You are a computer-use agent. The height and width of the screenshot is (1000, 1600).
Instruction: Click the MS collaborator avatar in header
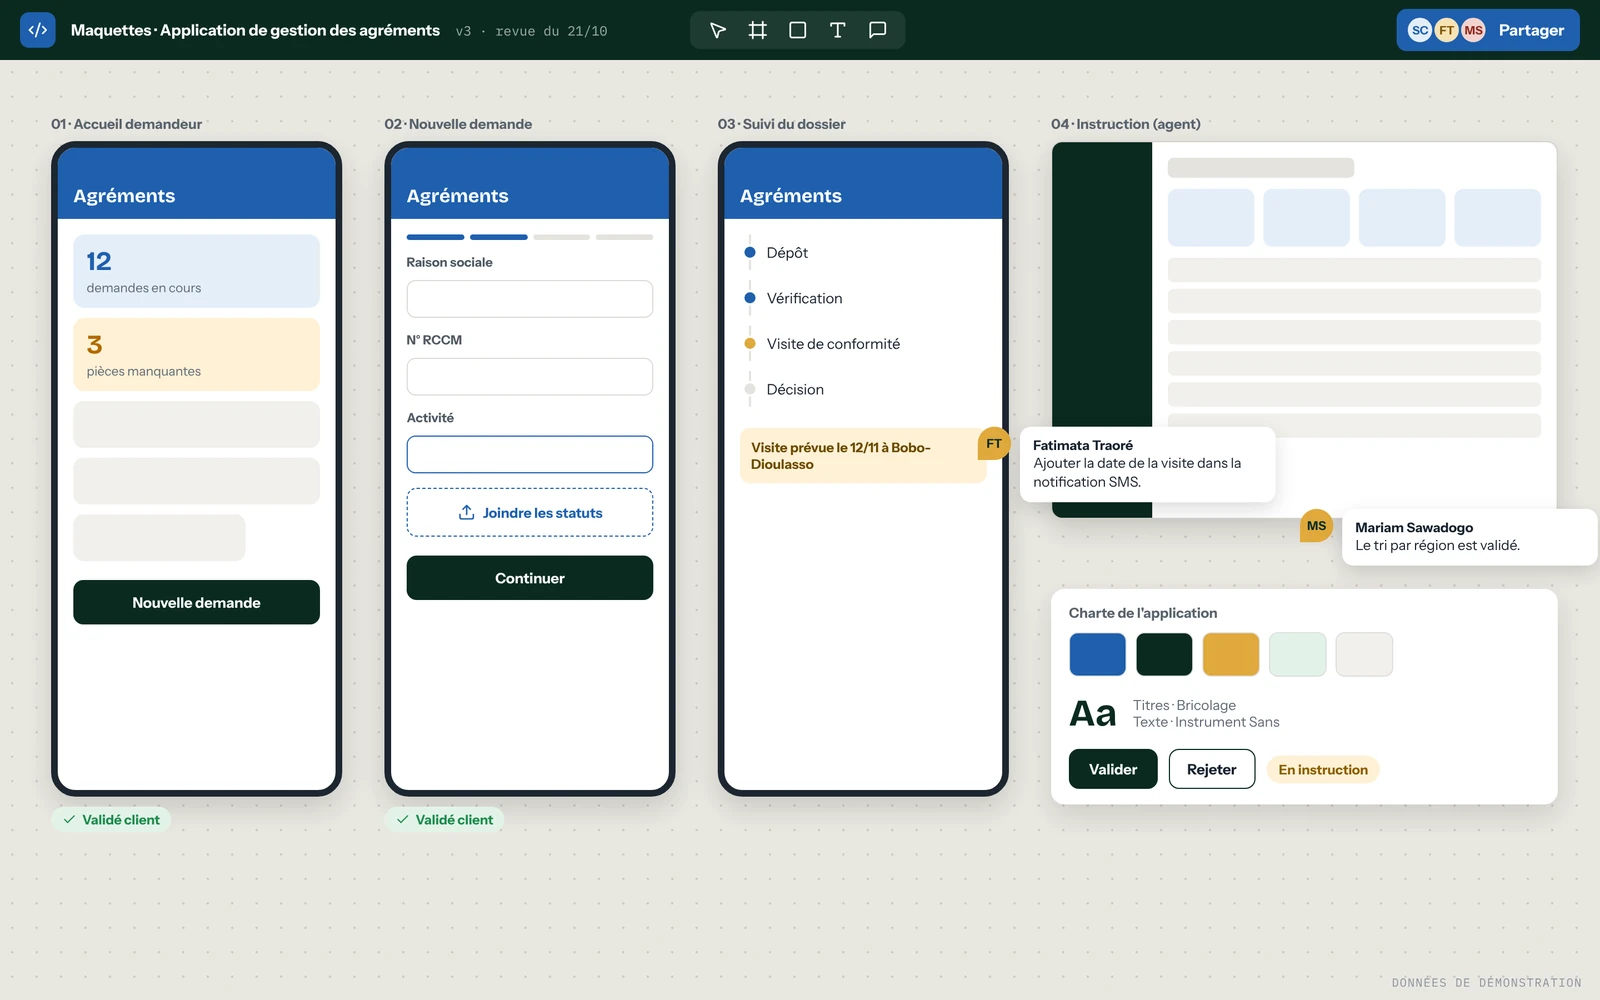(x=1474, y=30)
